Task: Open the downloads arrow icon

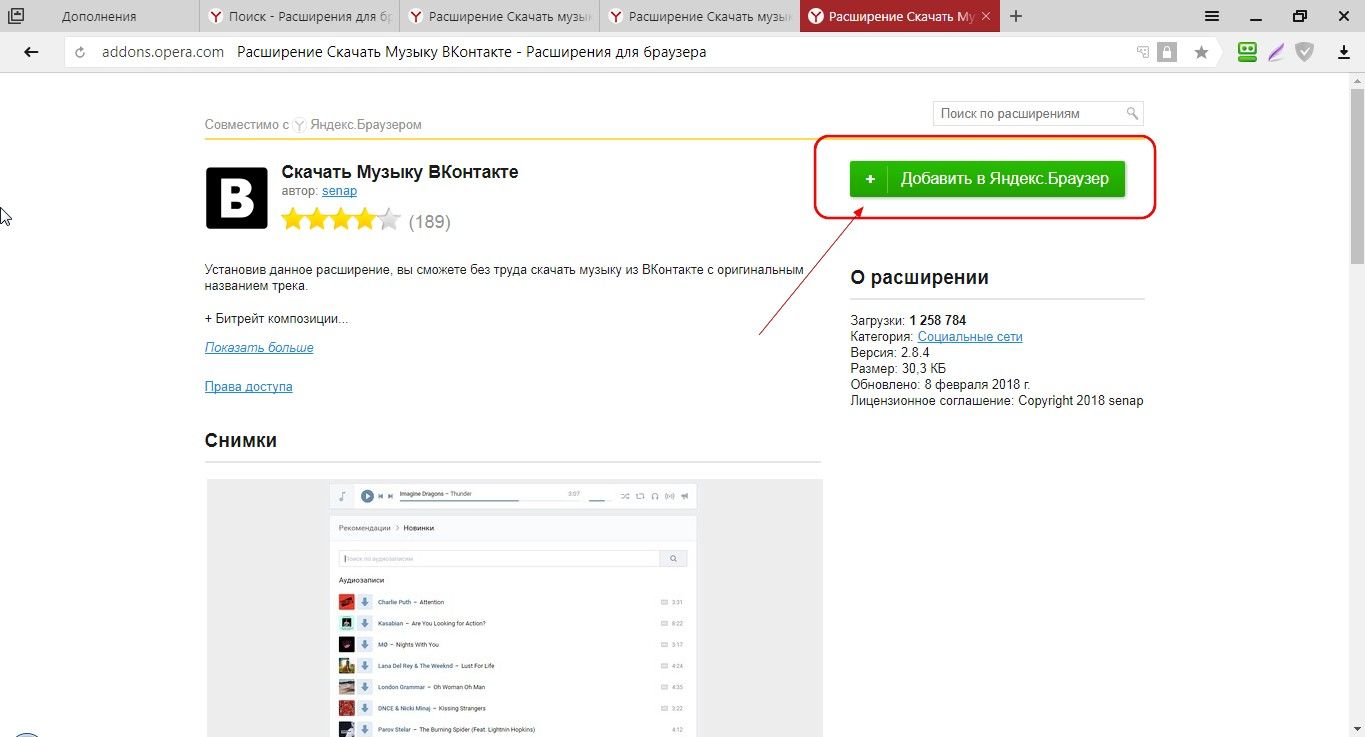Action: tap(1345, 52)
